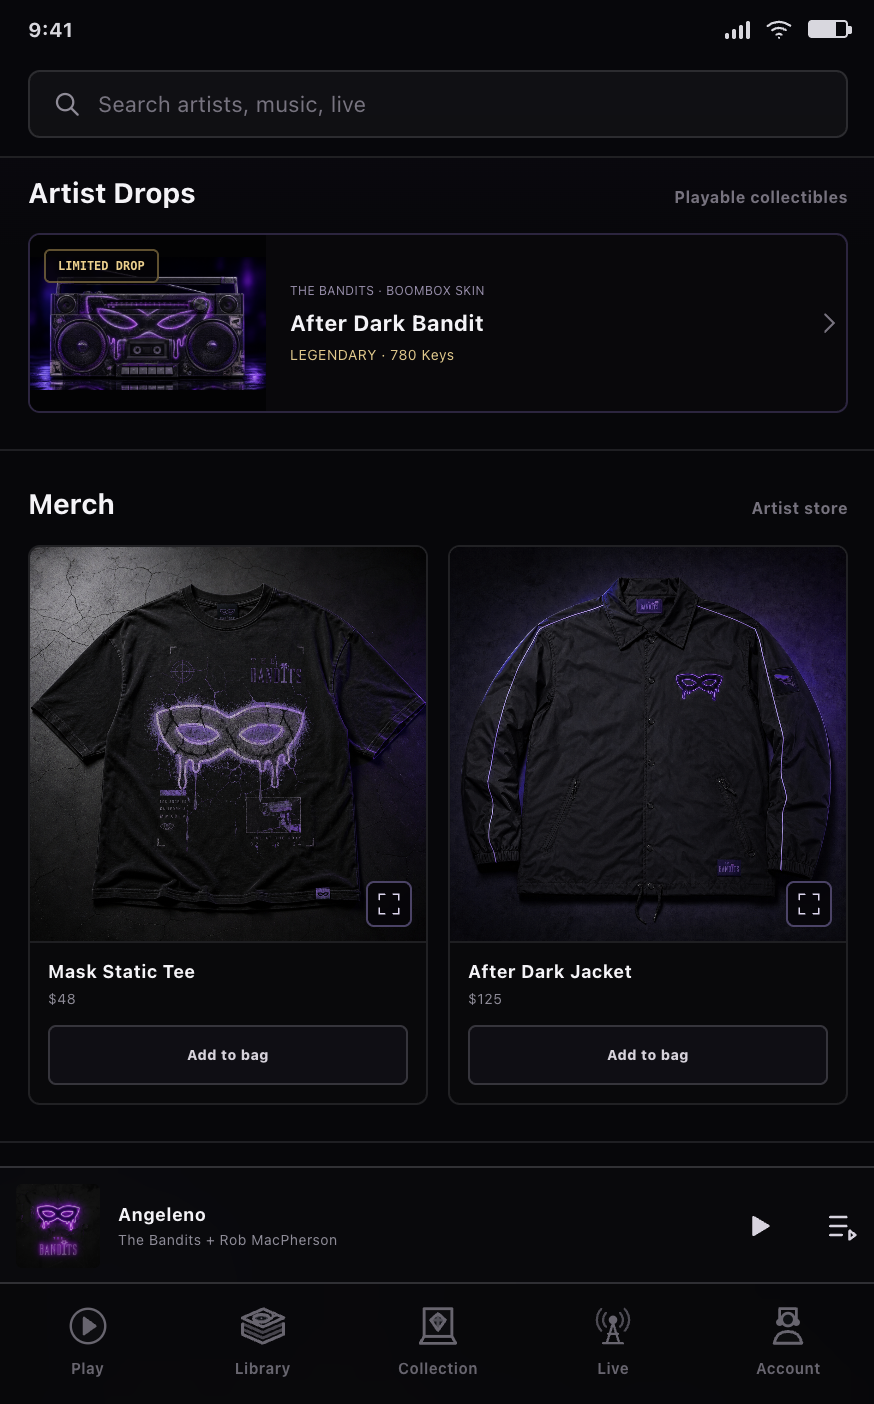Screen dimensions: 874x1404
Task: Select the Mask Static Tee product image
Action: (228, 744)
